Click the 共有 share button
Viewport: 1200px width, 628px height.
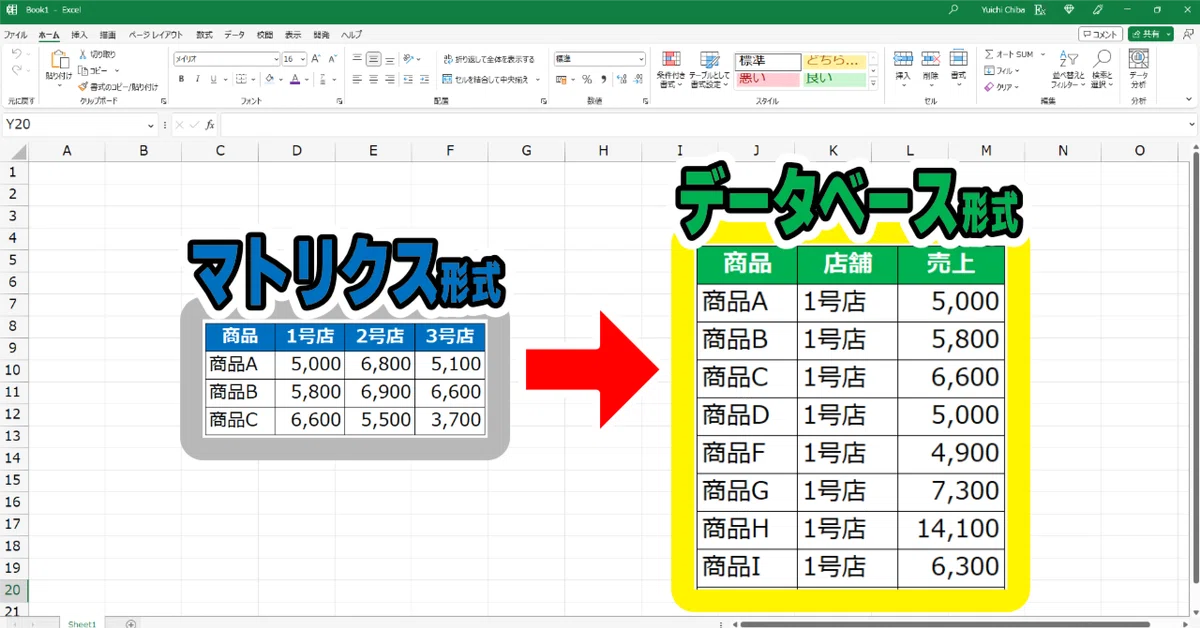click(x=1151, y=34)
